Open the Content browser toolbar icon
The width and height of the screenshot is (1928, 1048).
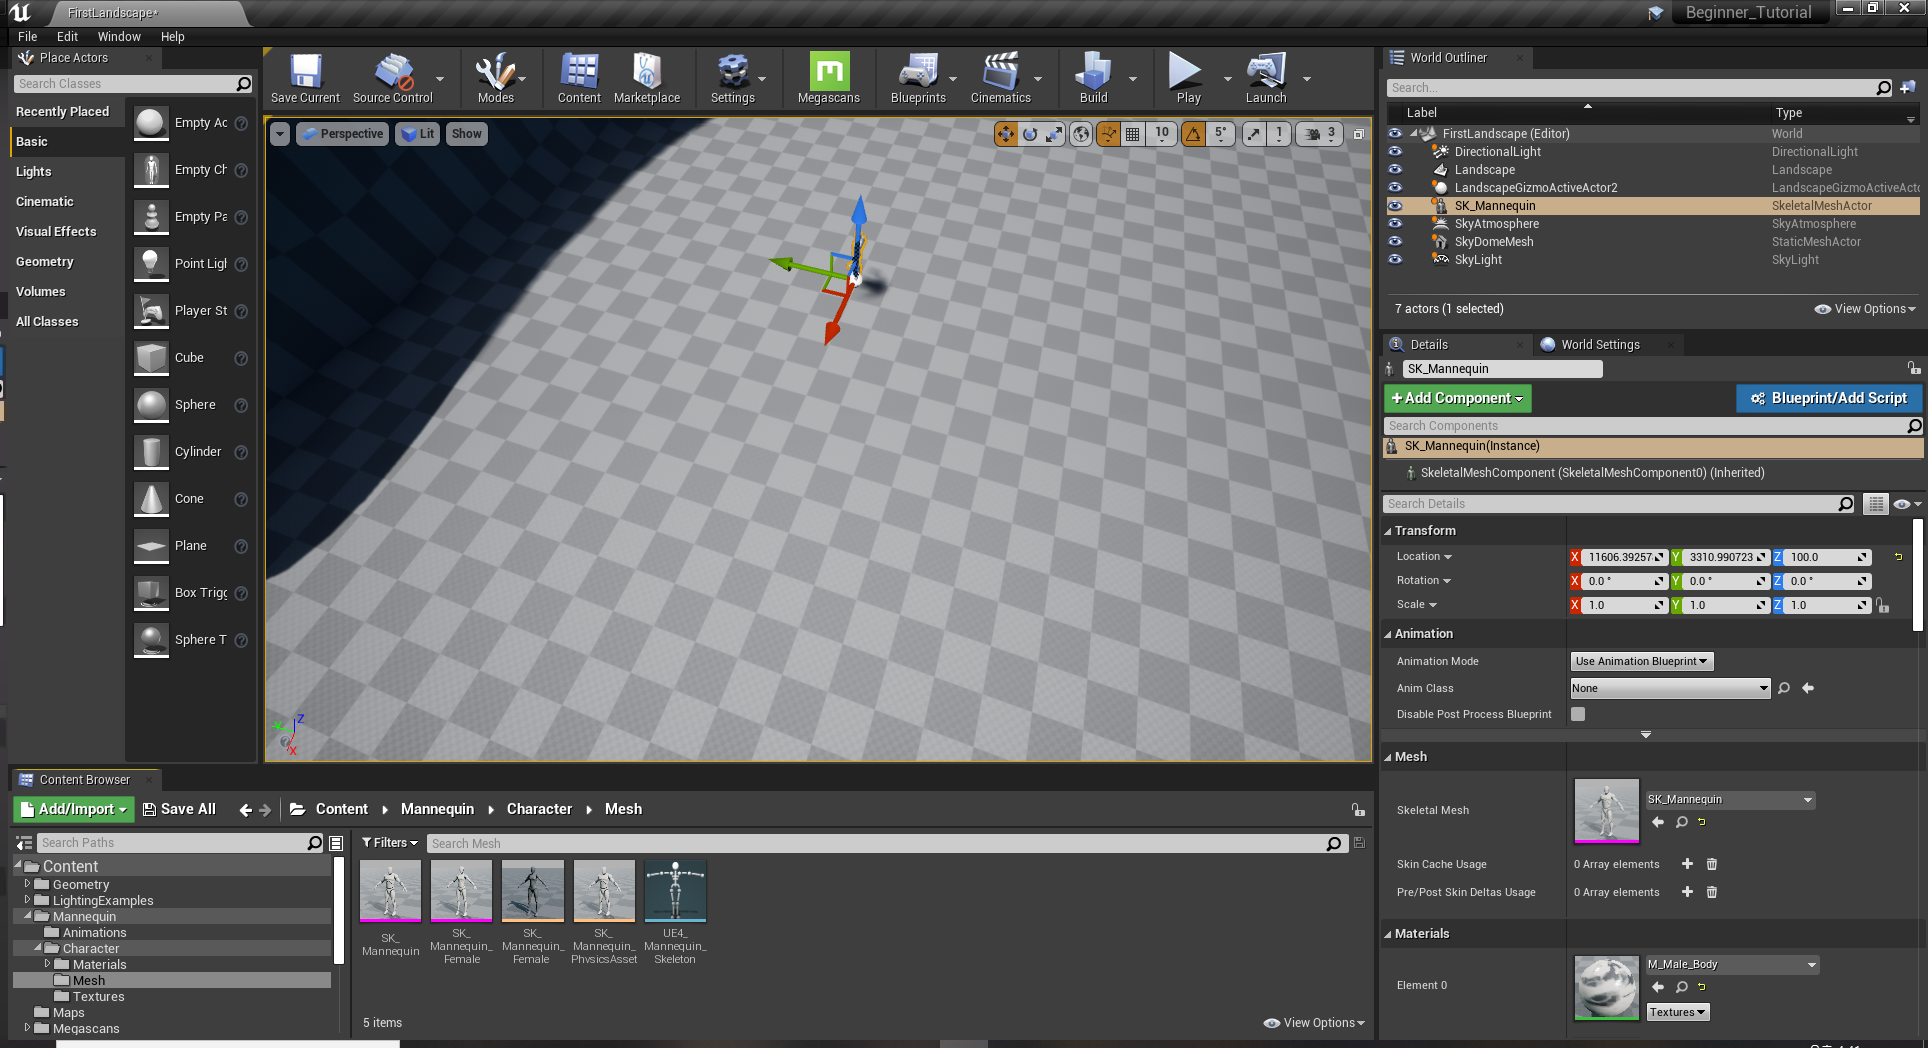pos(579,79)
